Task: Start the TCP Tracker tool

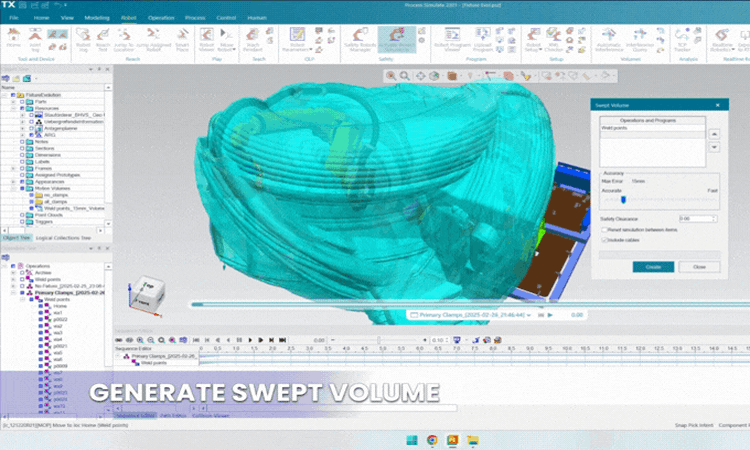Action: click(x=682, y=39)
